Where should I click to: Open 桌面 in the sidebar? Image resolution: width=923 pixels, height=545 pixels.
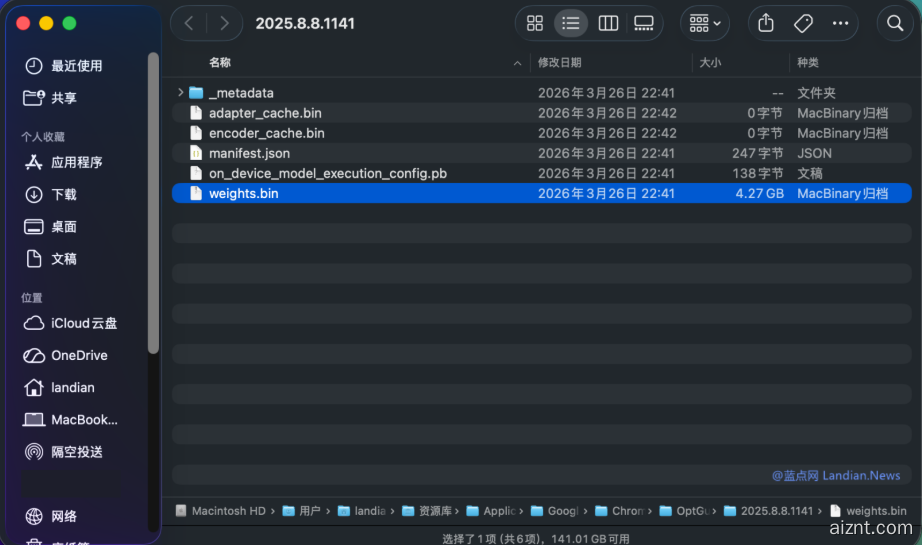[51, 227]
